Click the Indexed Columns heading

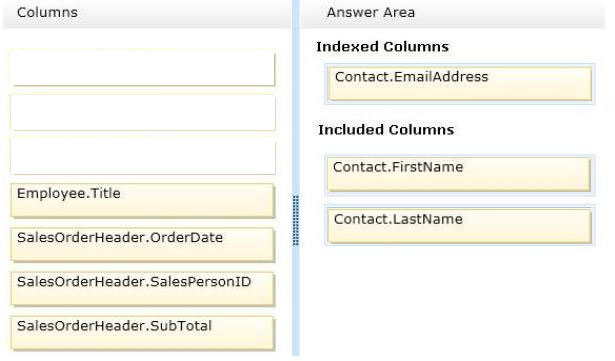click(382, 47)
